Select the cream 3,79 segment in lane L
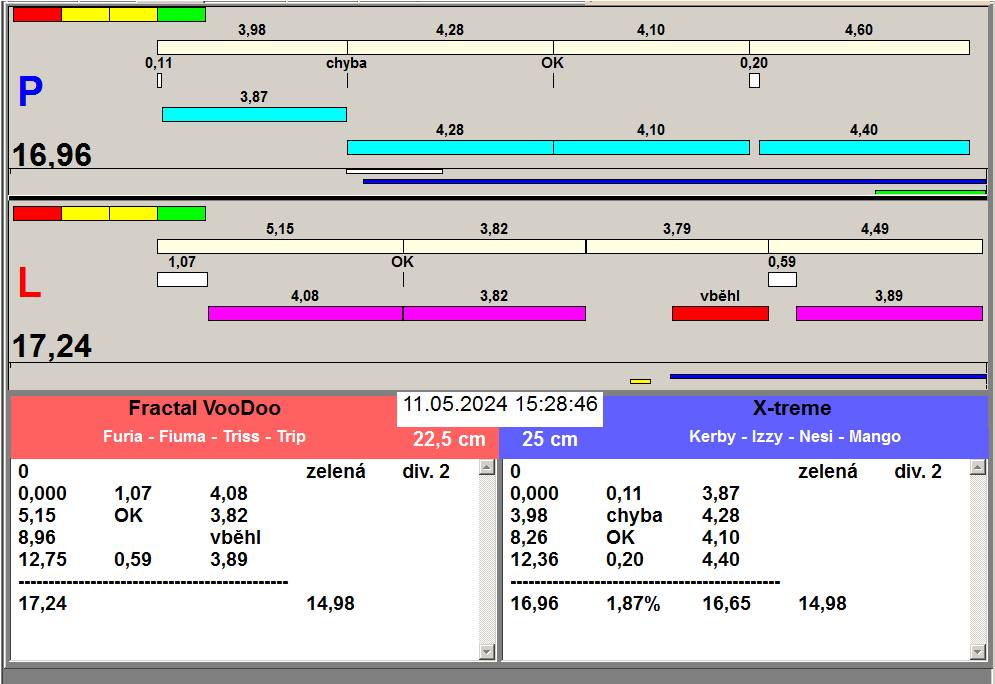Viewport: 995px width, 684px height. tap(677, 246)
